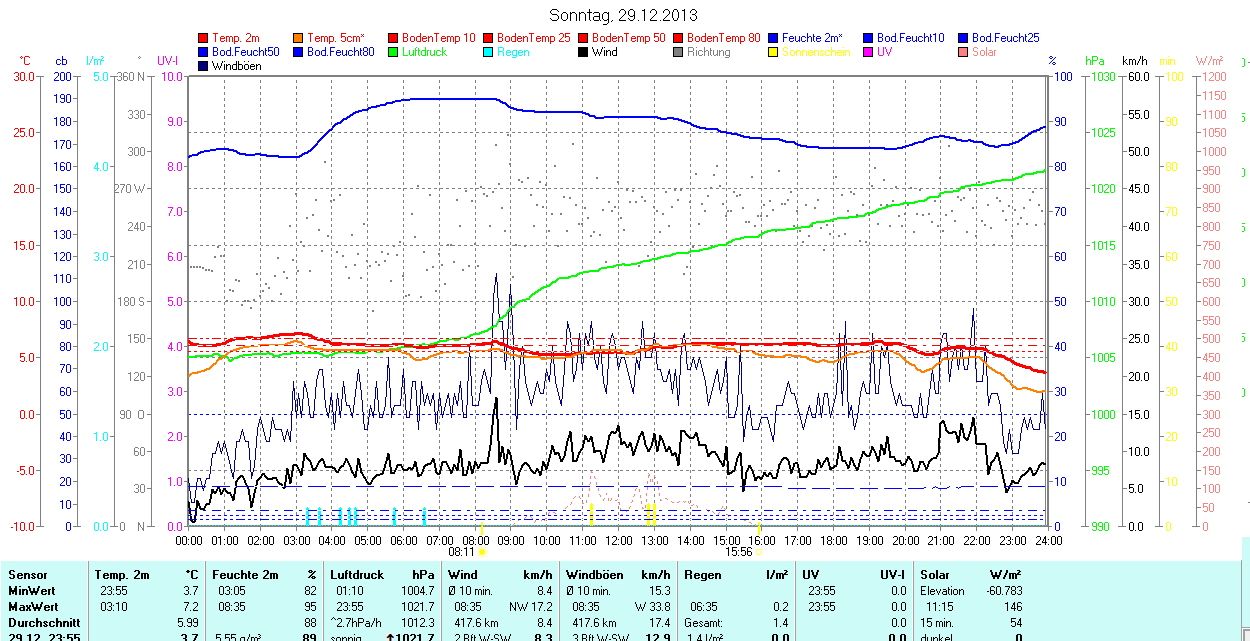Click the BodenTemp 25 legend label
The width and height of the screenshot is (1250, 641).
[534, 38]
